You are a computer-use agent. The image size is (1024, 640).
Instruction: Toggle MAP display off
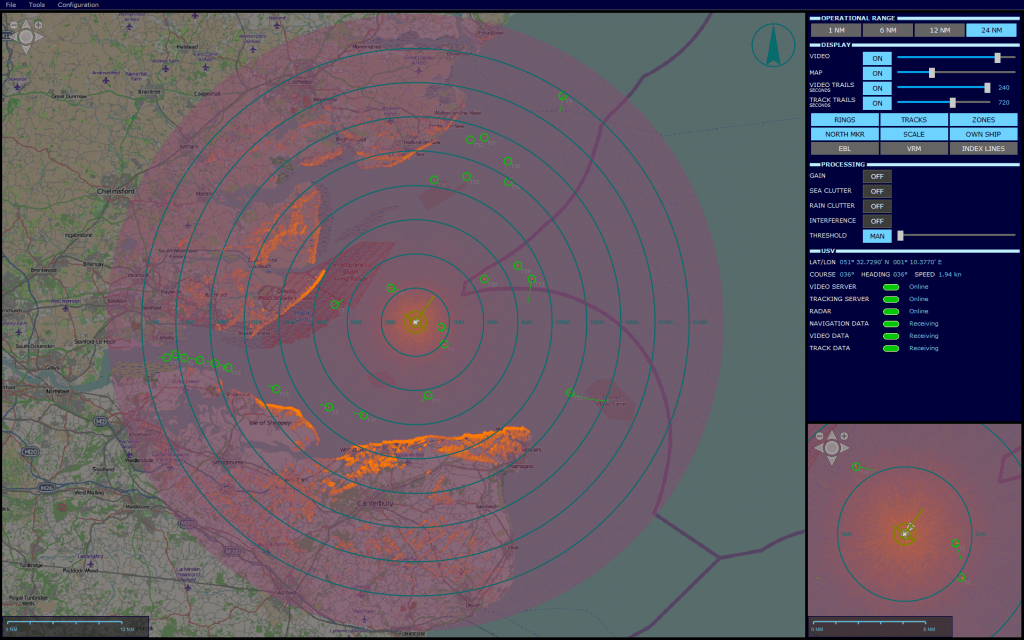coord(876,72)
